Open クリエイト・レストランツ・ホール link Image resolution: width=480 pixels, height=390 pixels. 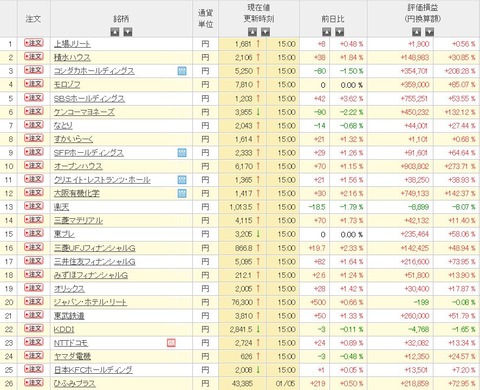pyautogui.click(x=102, y=180)
